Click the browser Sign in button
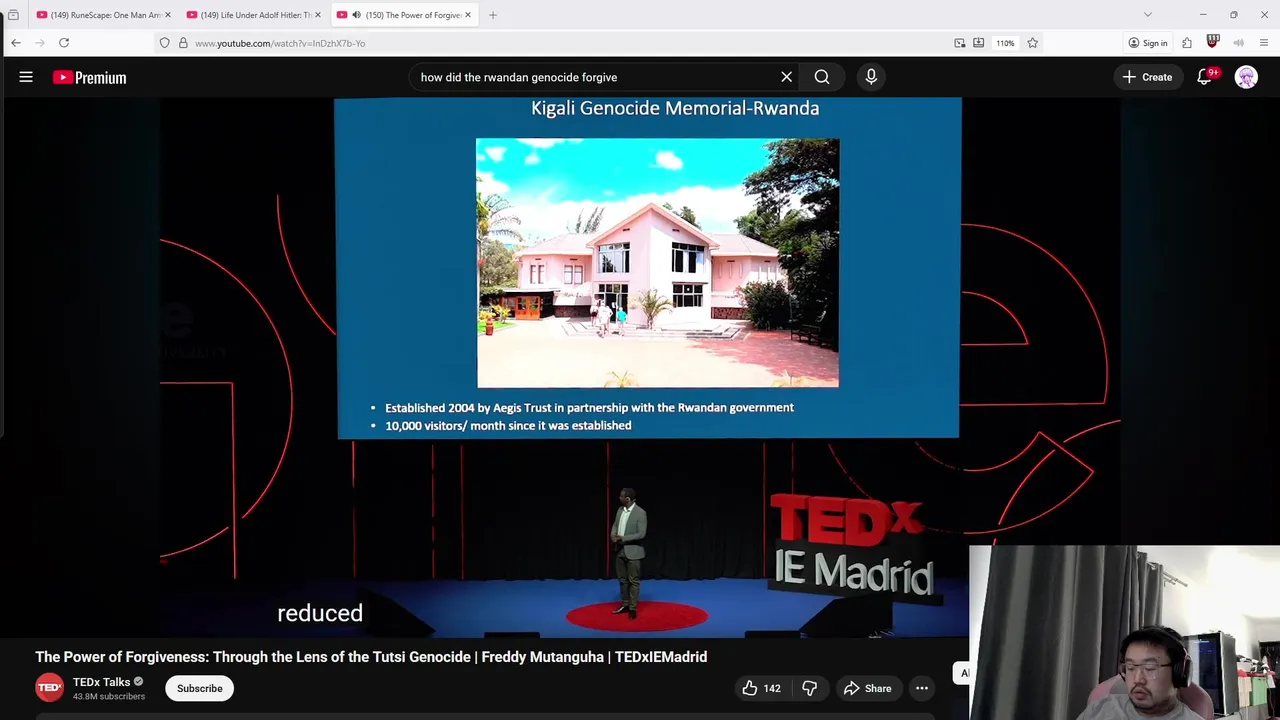Image resolution: width=1280 pixels, height=720 pixels. pos(1147,43)
